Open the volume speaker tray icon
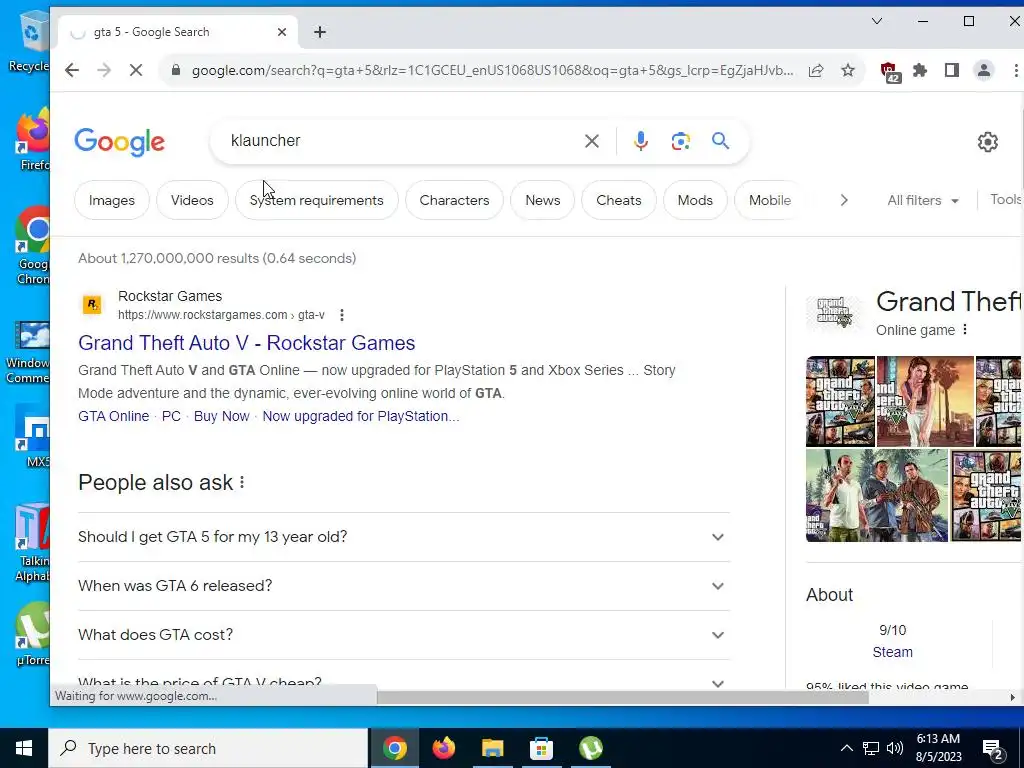 point(895,748)
